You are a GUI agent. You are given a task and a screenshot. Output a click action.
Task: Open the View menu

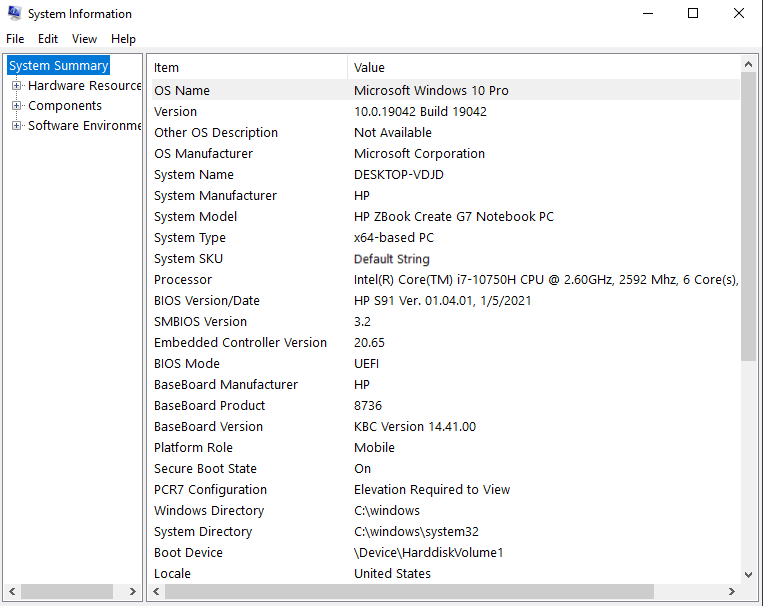(84, 39)
